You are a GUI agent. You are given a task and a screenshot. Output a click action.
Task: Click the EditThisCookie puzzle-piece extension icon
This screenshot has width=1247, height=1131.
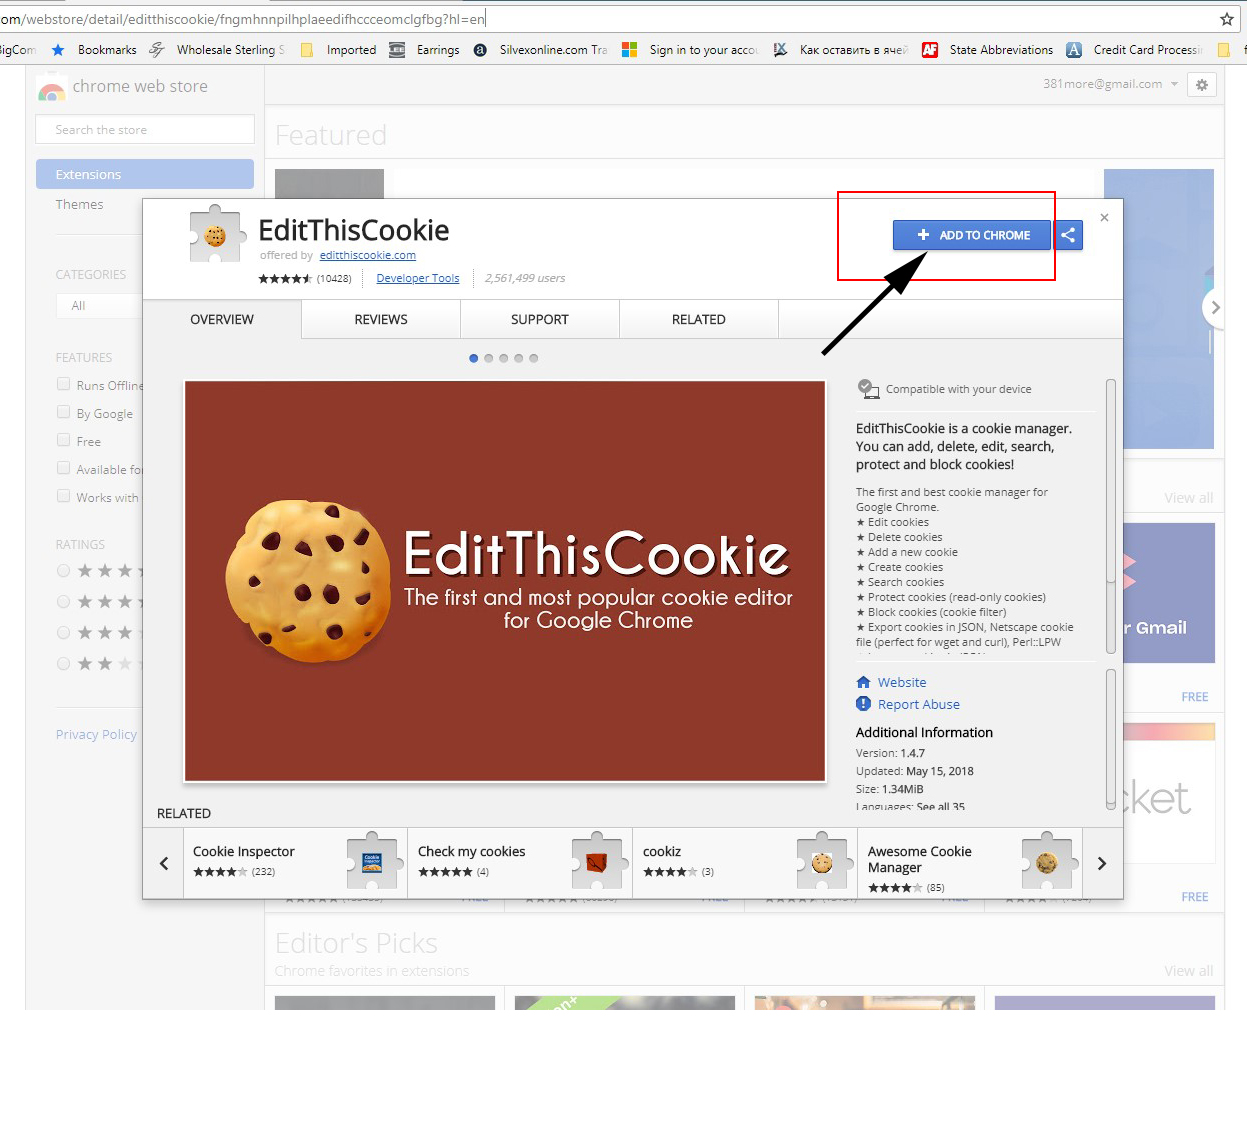[x=215, y=234]
